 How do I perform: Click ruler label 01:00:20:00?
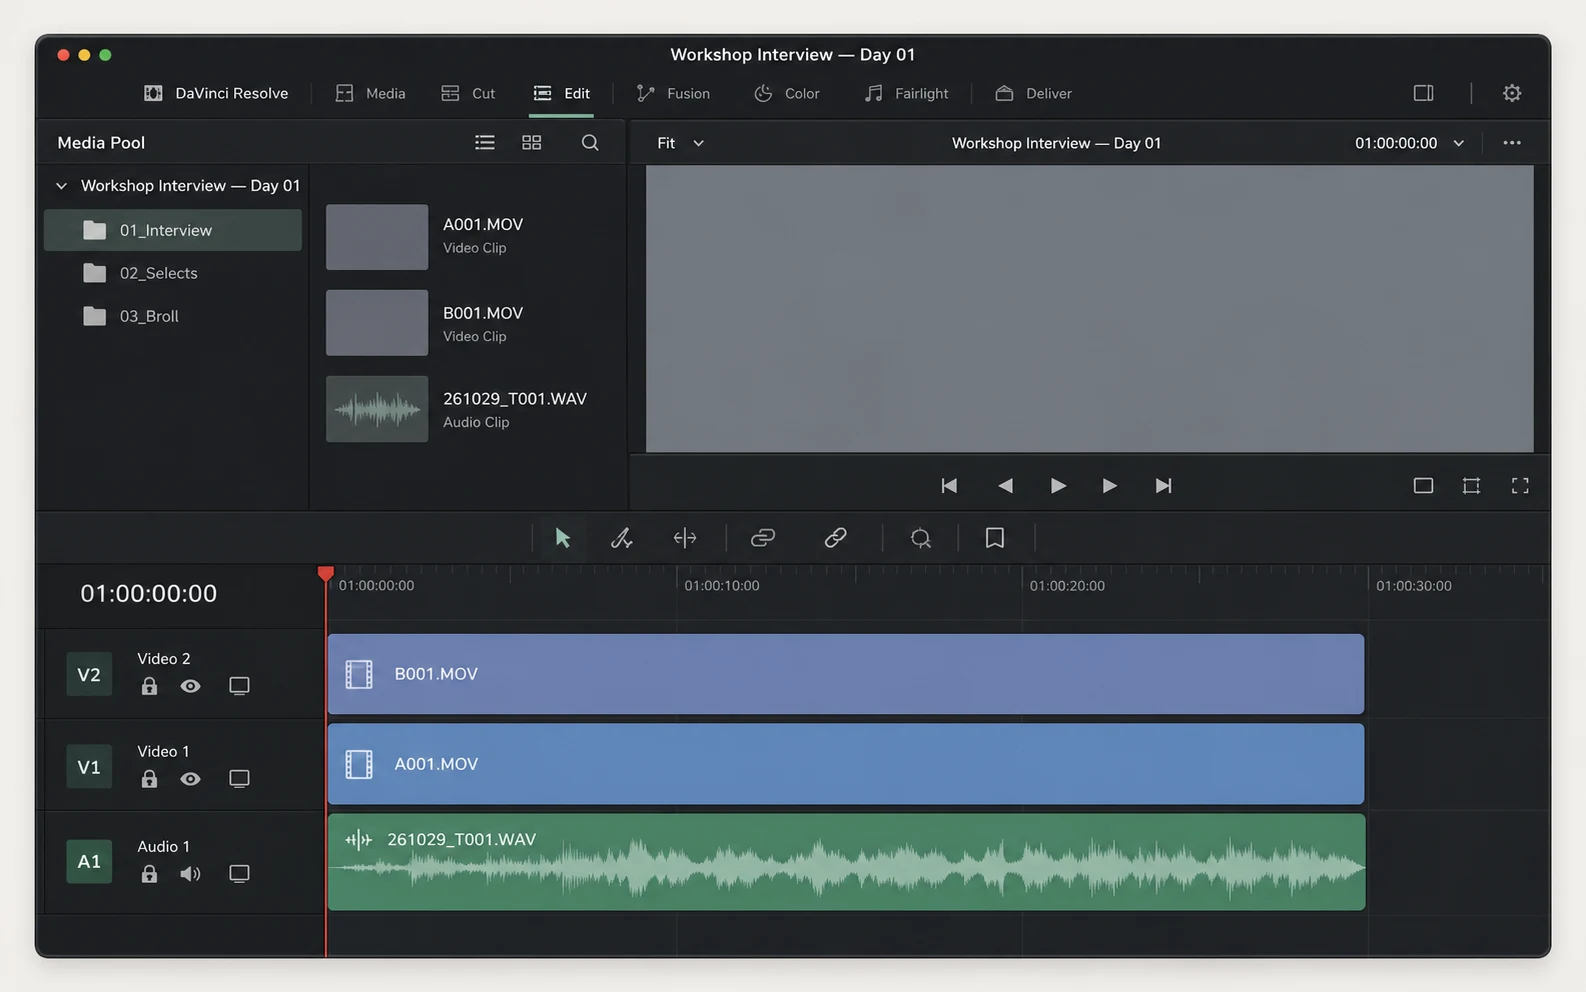[x=1067, y=586]
